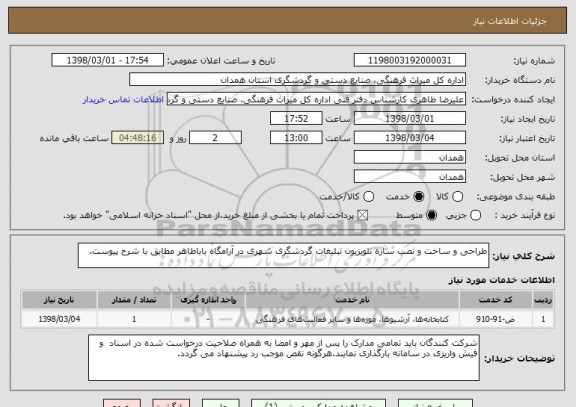Click the شهر محل تحویل field همدان
The image size is (576, 407).
point(410,177)
